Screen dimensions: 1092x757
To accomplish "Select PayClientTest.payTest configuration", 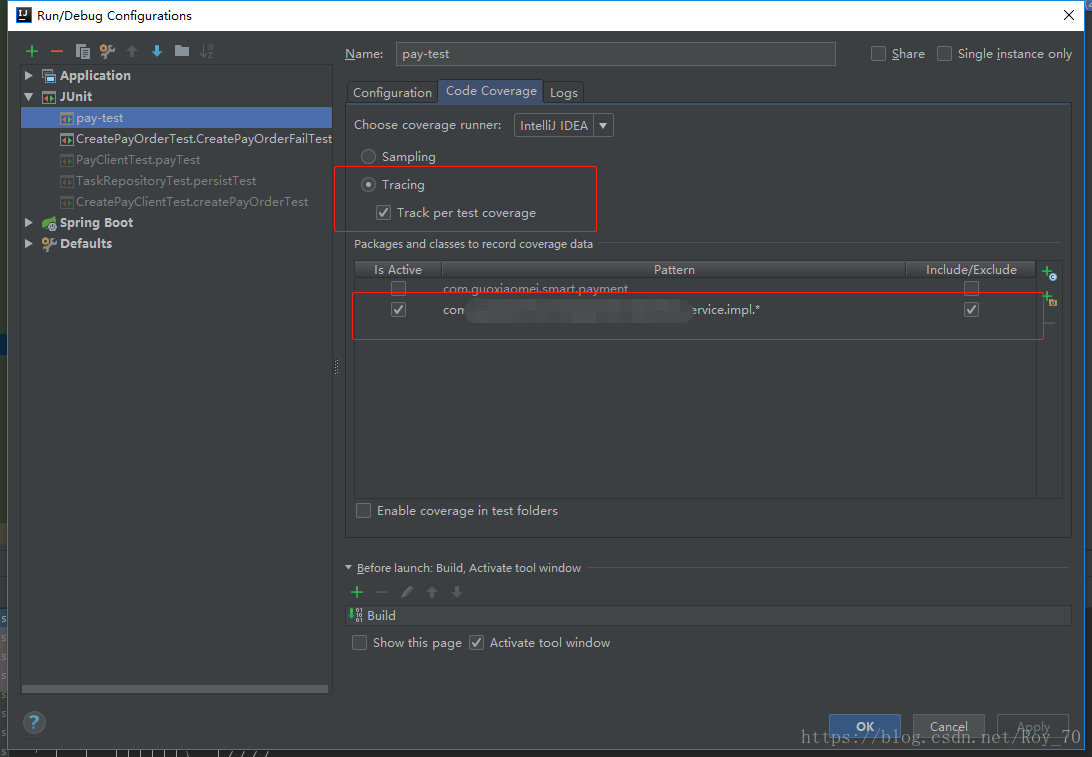I will [177, 159].
